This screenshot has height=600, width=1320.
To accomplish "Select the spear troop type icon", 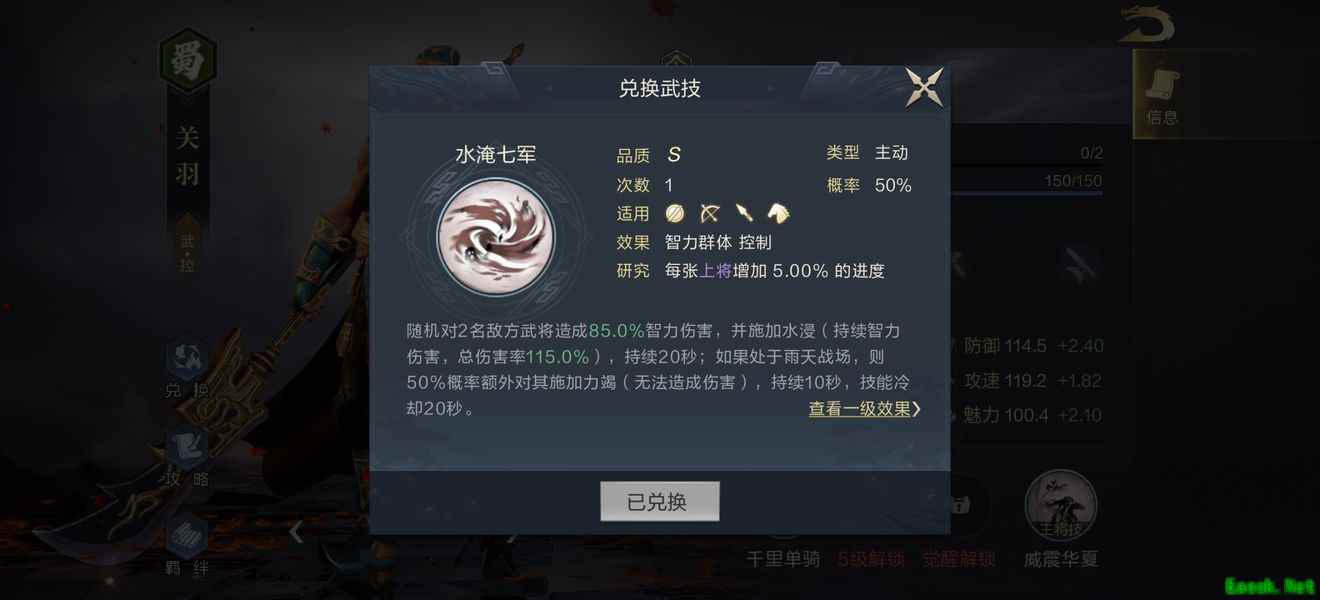I will (x=744, y=213).
